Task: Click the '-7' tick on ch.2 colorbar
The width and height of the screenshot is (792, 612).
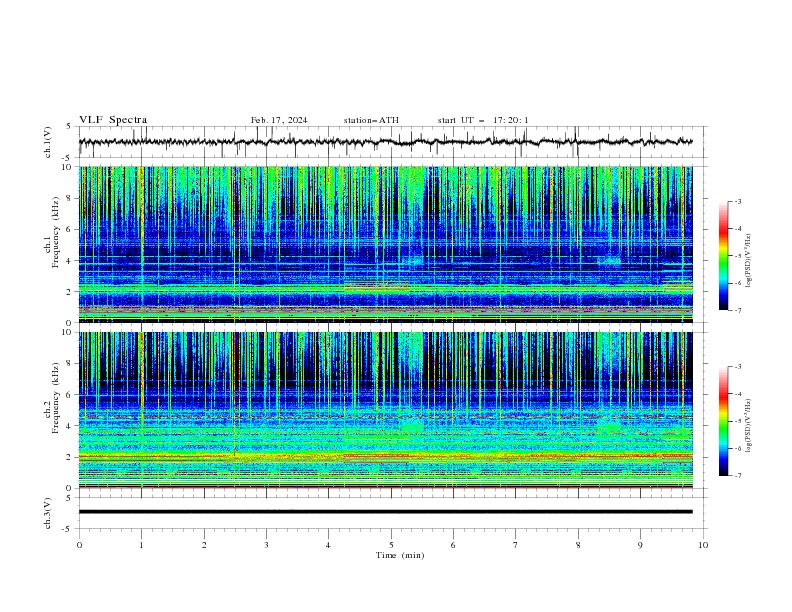Action: [x=738, y=476]
